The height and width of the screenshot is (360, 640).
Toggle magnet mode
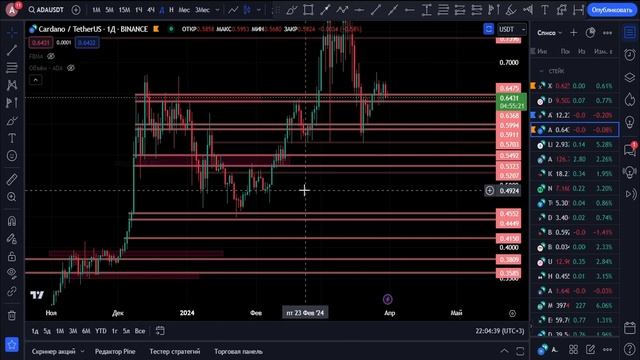coord(12,221)
